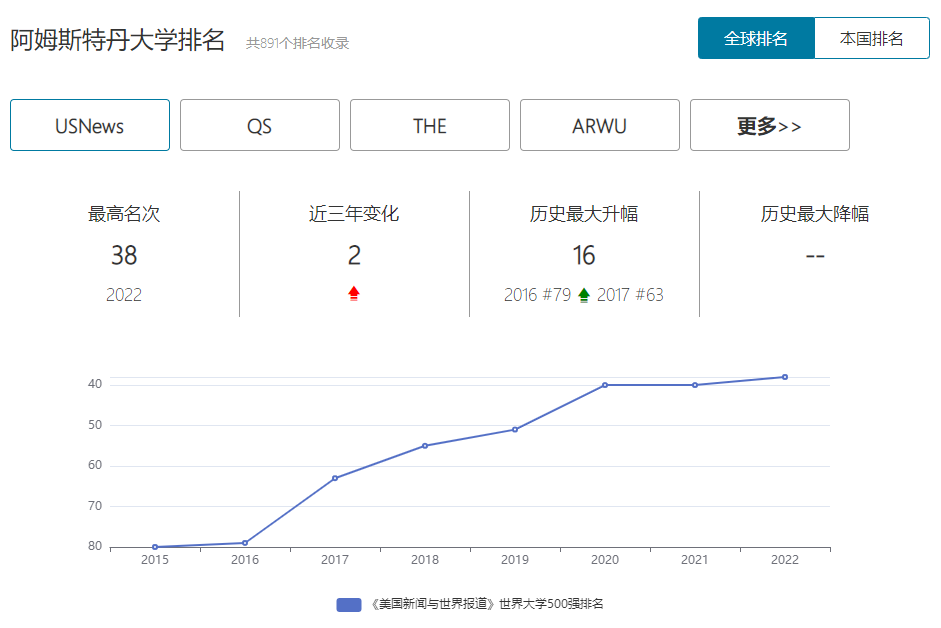Click the 2015 data point on the chart
The height and width of the screenshot is (628, 941).
click(x=154, y=544)
